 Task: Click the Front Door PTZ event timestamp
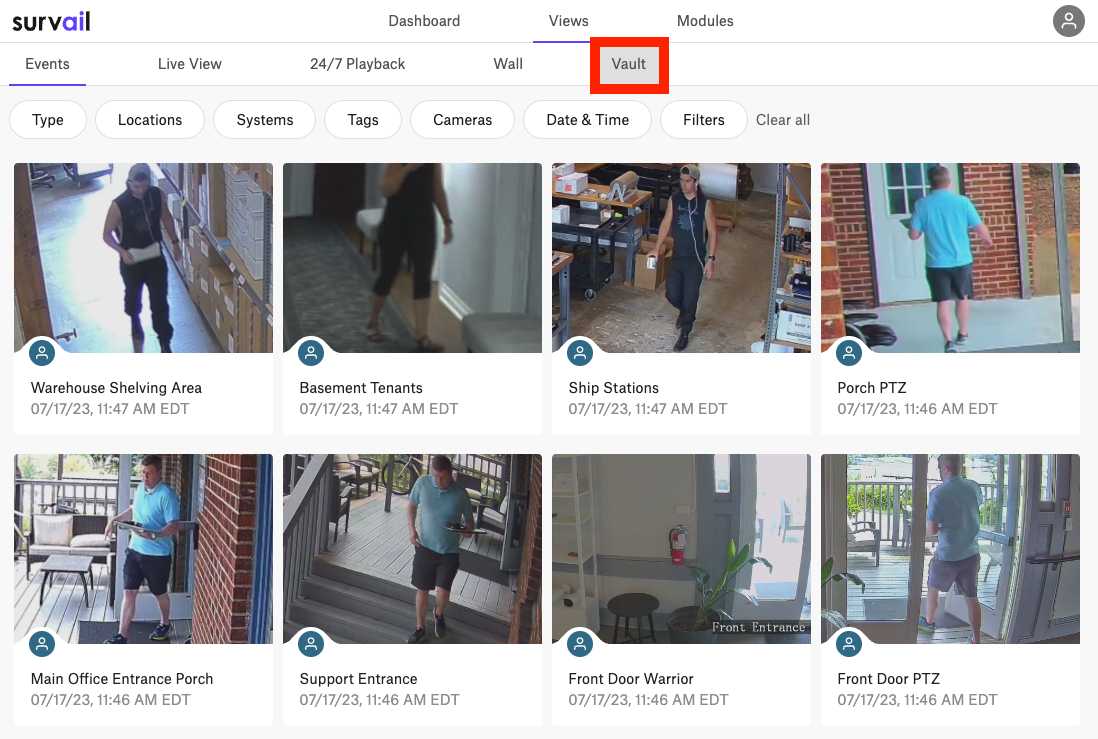(917, 700)
